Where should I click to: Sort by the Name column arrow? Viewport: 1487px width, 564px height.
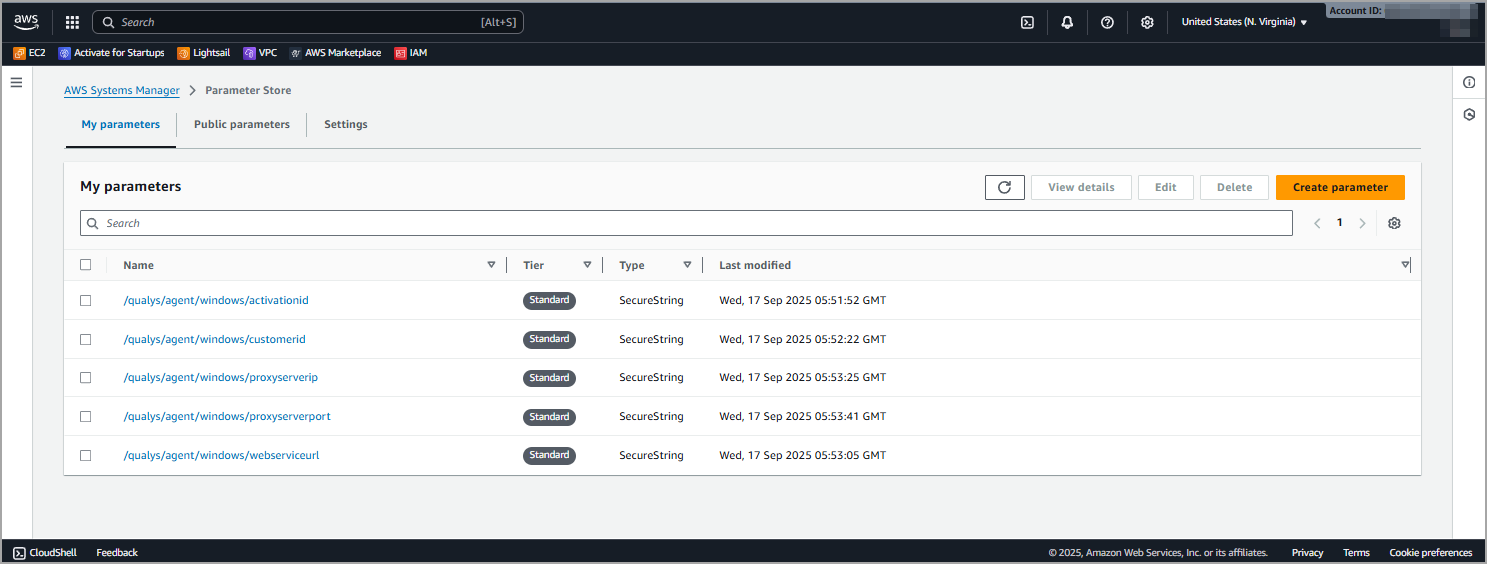pos(491,265)
